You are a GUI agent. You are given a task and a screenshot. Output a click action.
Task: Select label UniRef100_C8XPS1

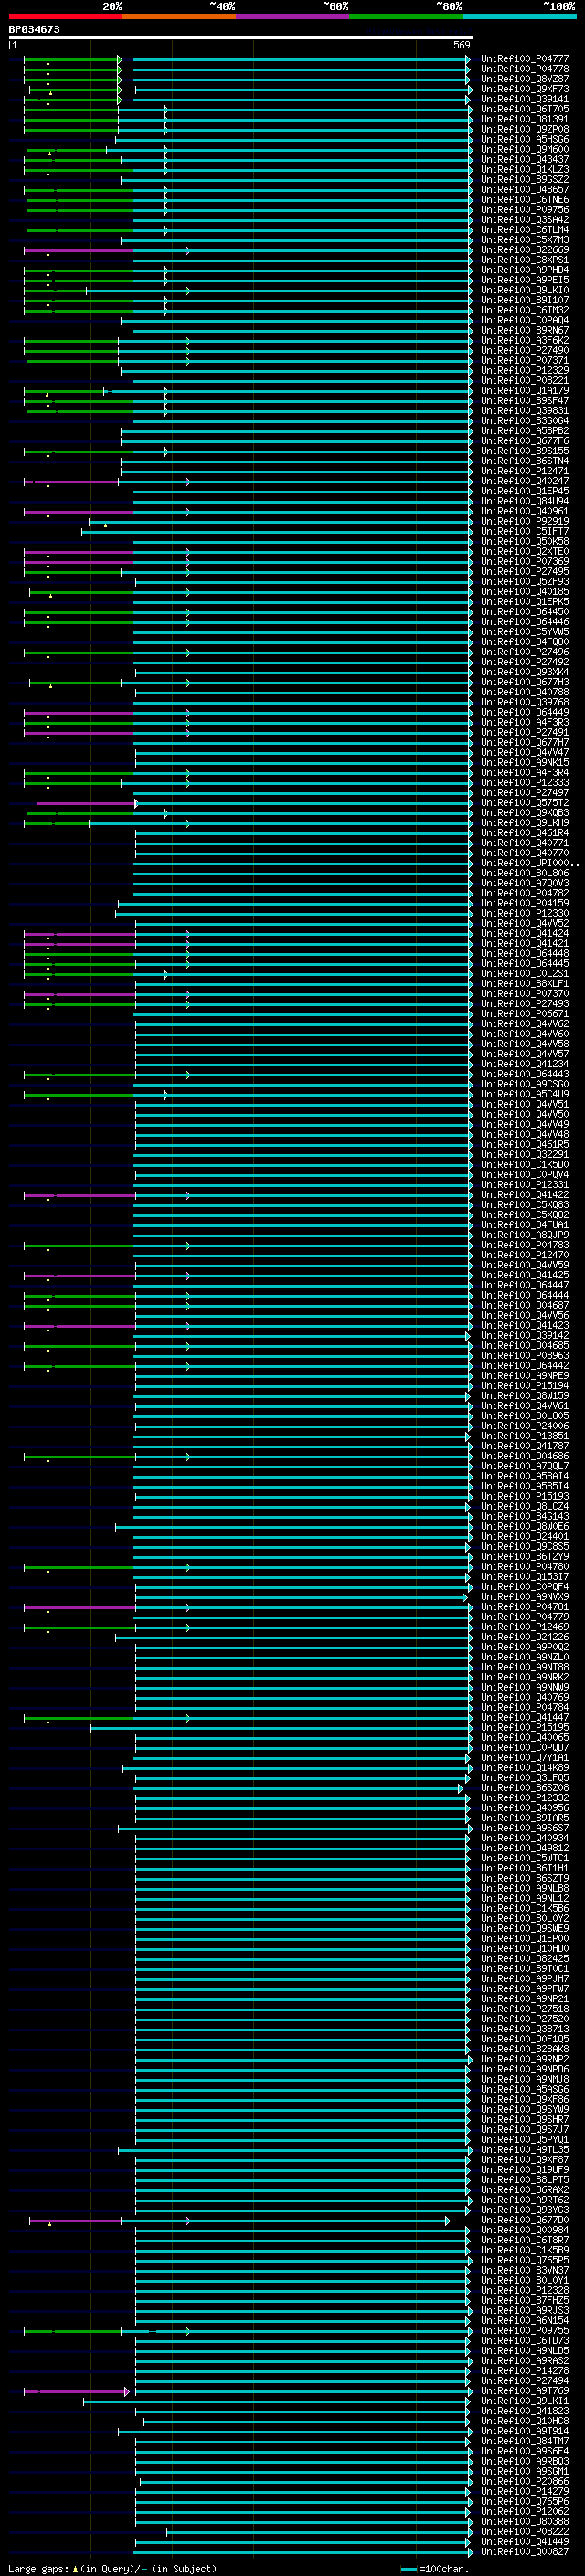click(525, 260)
